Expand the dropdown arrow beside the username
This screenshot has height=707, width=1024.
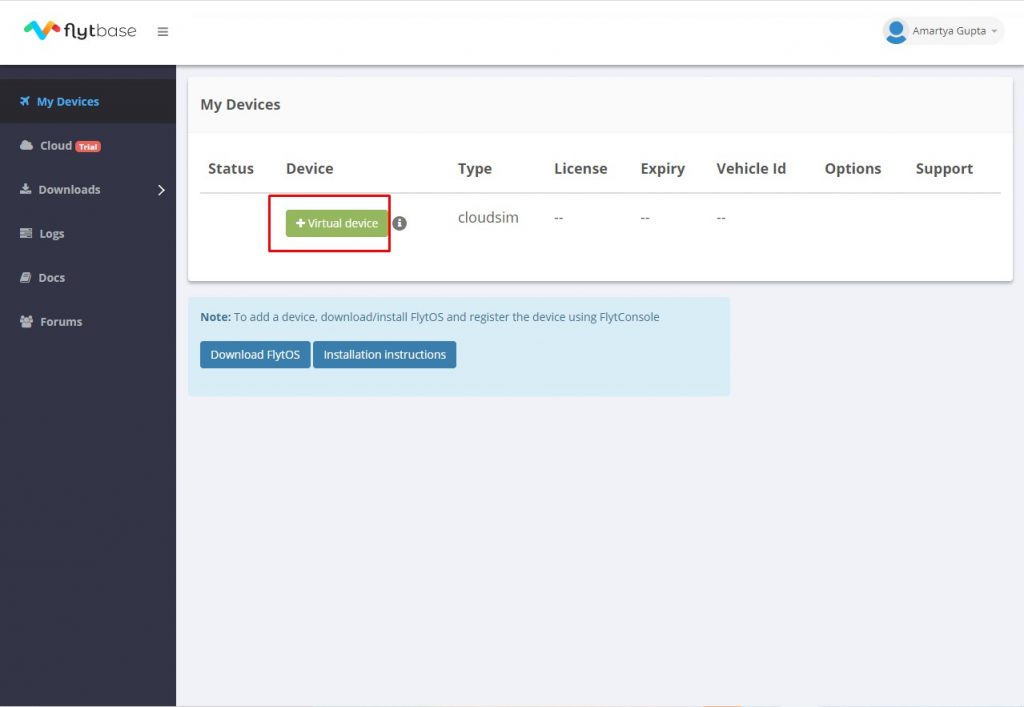993,31
